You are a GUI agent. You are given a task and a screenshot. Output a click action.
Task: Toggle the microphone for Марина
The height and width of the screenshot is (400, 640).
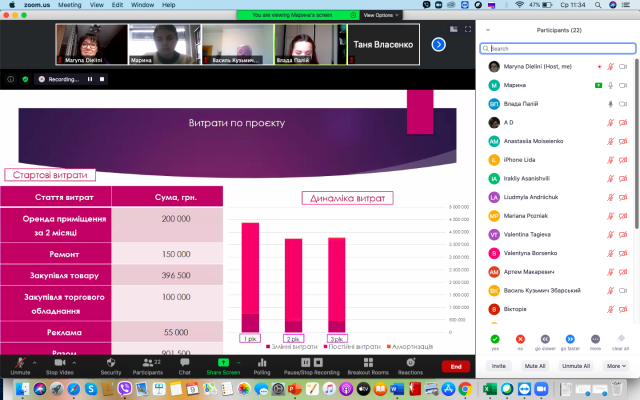pos(610,85)
